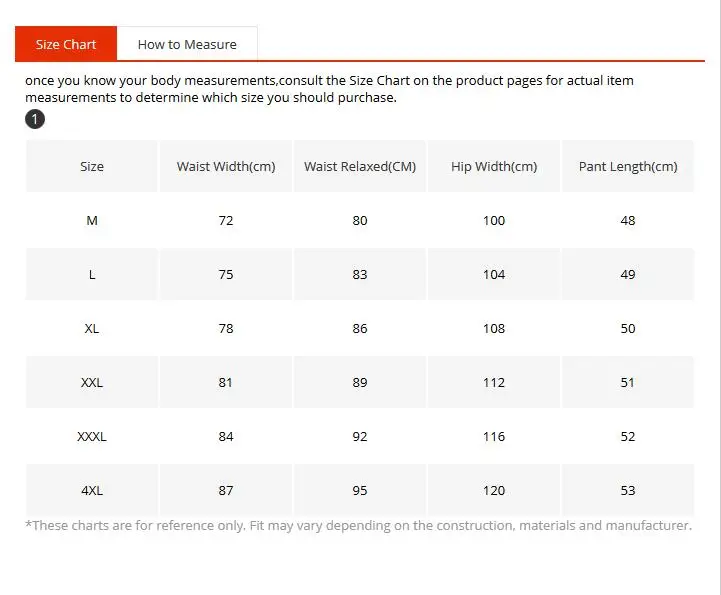Click pant length value 53
The width and height of the screenshot is (721, 595).
(628, 490)
